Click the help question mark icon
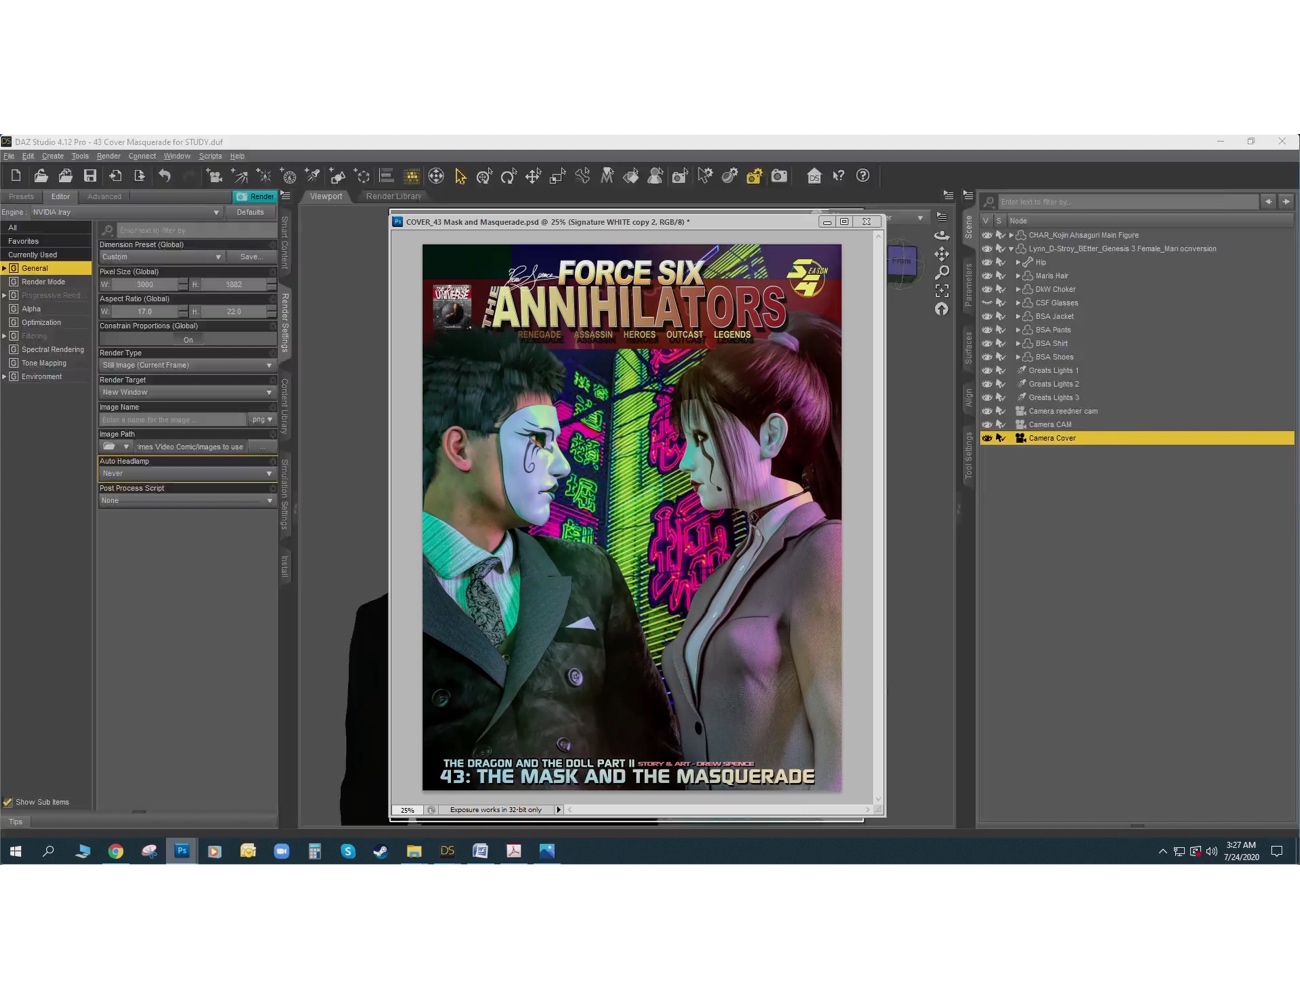 863,176
